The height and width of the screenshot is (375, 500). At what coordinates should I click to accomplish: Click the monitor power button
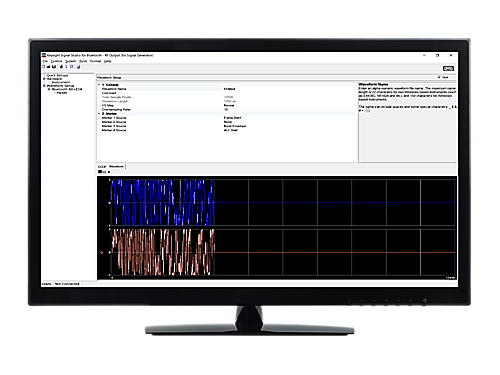point(425,300)
